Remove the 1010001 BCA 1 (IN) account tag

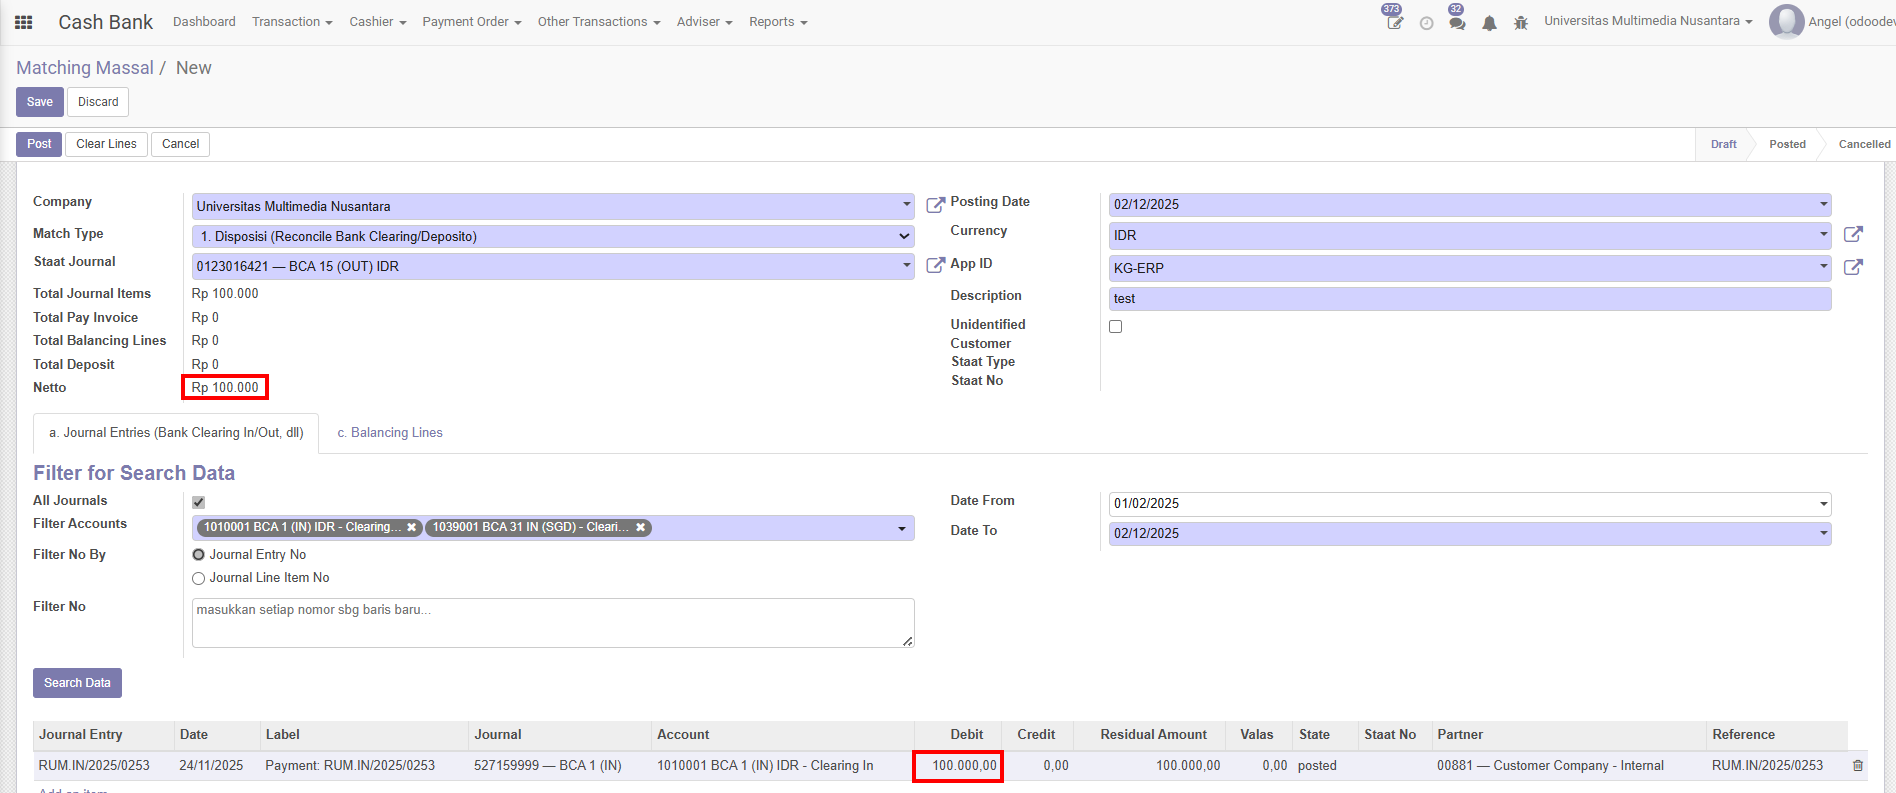pyautogui.click(x=411, y=528)
